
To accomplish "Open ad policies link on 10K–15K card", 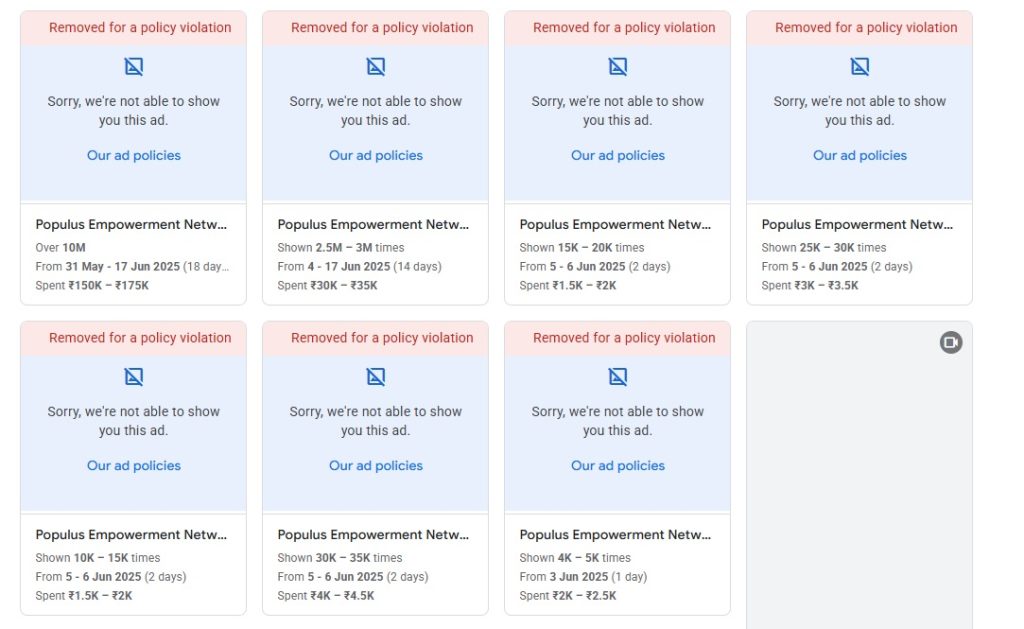I will click(x=134, y=465).
